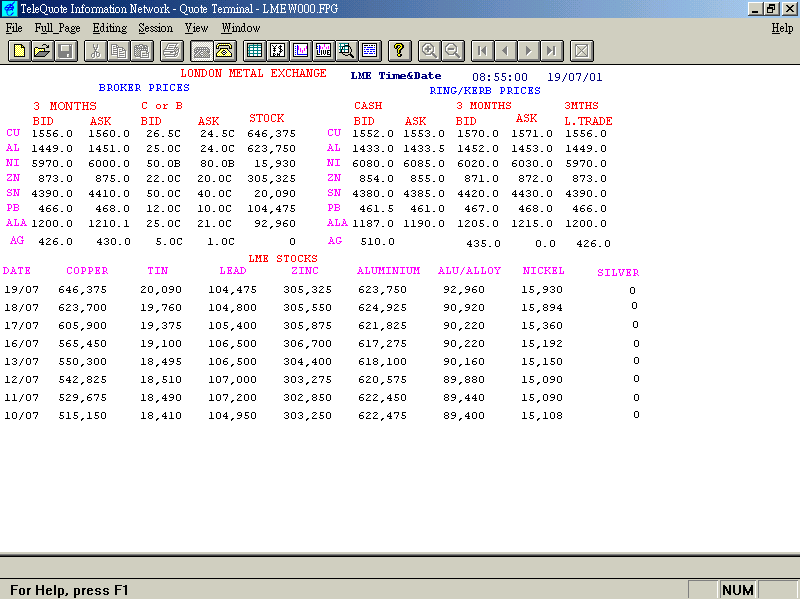The image size is (800, 600).
Task: Go to the last page arrow
Action: (552, 51)
